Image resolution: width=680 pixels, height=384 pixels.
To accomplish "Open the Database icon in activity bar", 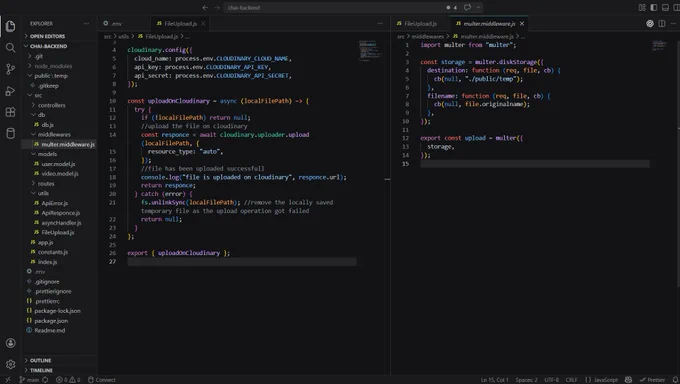I will tap(10, 133).
